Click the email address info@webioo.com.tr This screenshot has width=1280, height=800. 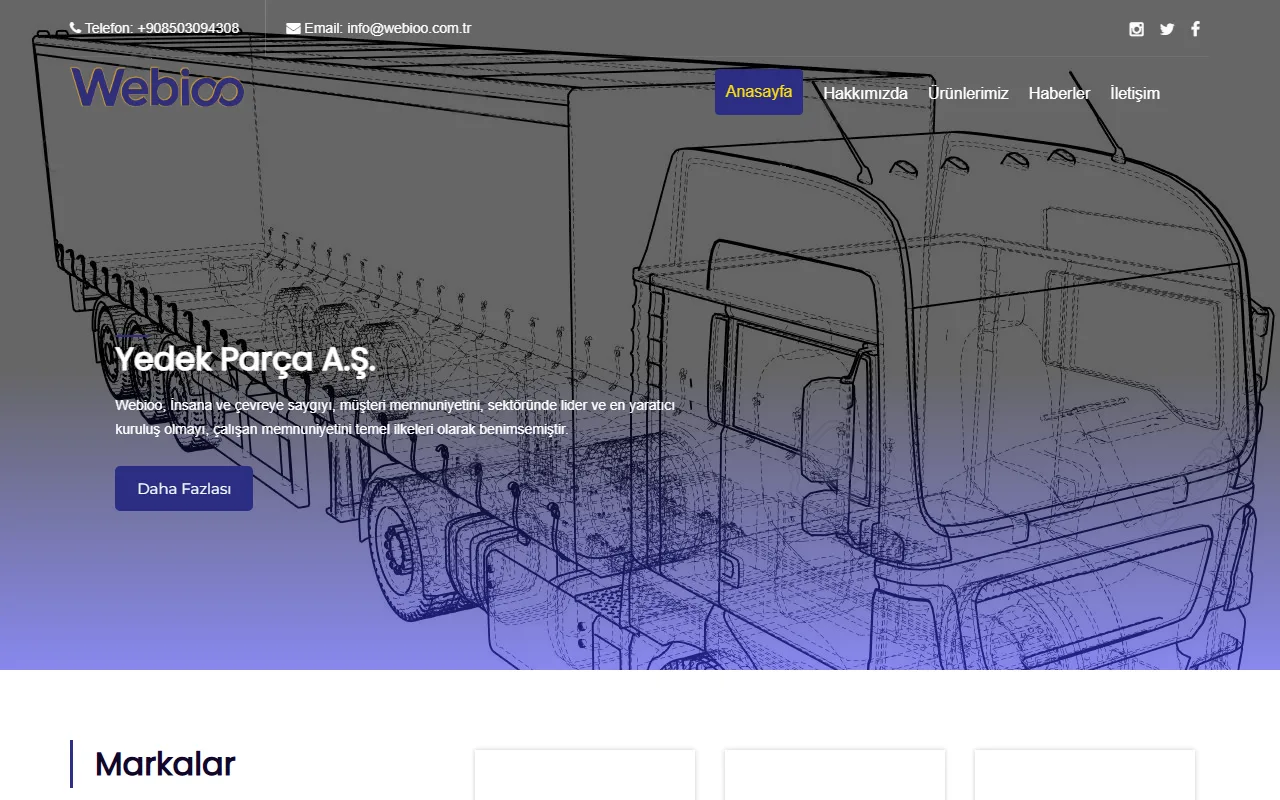pyautogui.click(x=409, y=28)
